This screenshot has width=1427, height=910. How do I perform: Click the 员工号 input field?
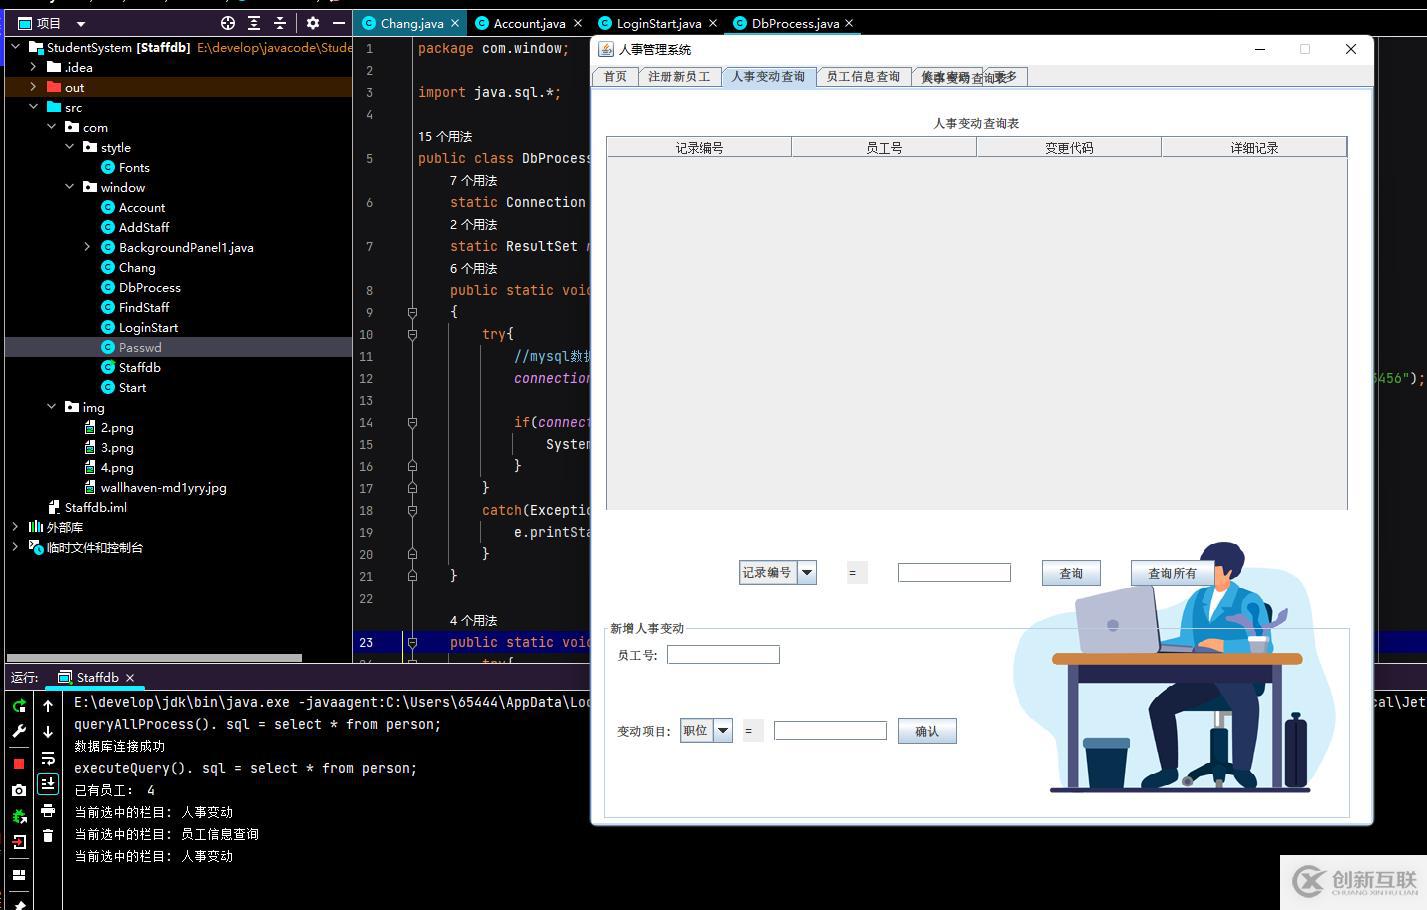723,655
